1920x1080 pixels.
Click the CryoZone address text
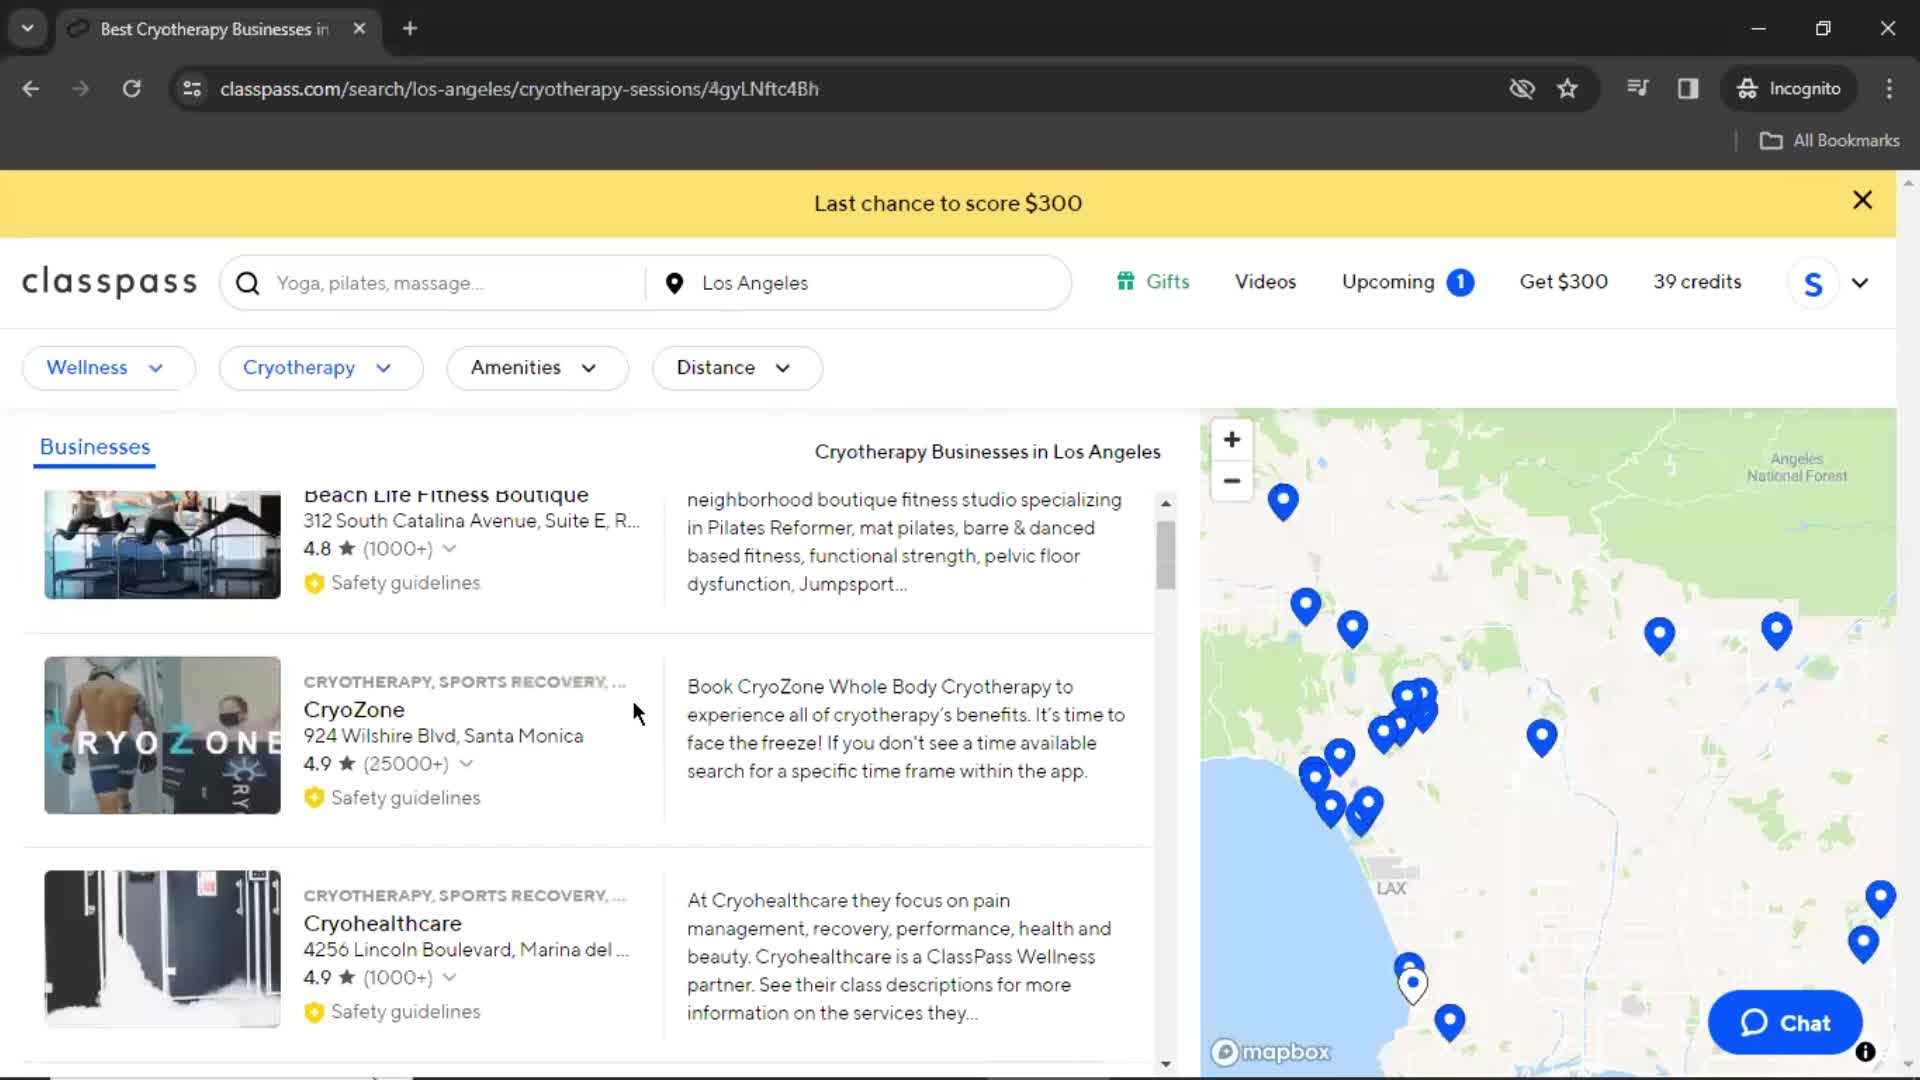click(x=443, y=736)
